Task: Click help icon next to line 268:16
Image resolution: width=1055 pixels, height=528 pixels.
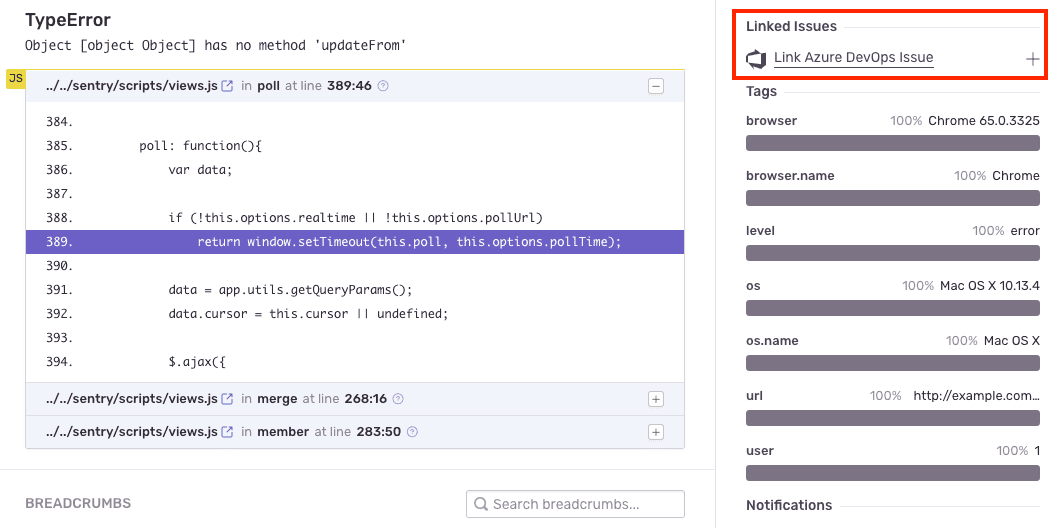Action: (x=398, y=399)
